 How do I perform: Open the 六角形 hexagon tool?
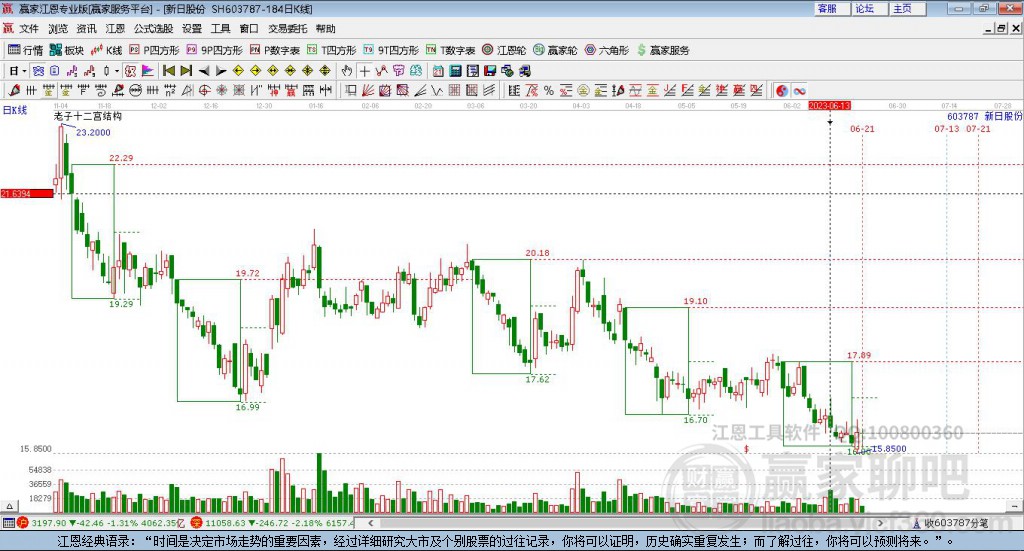(x=606, y=50)
